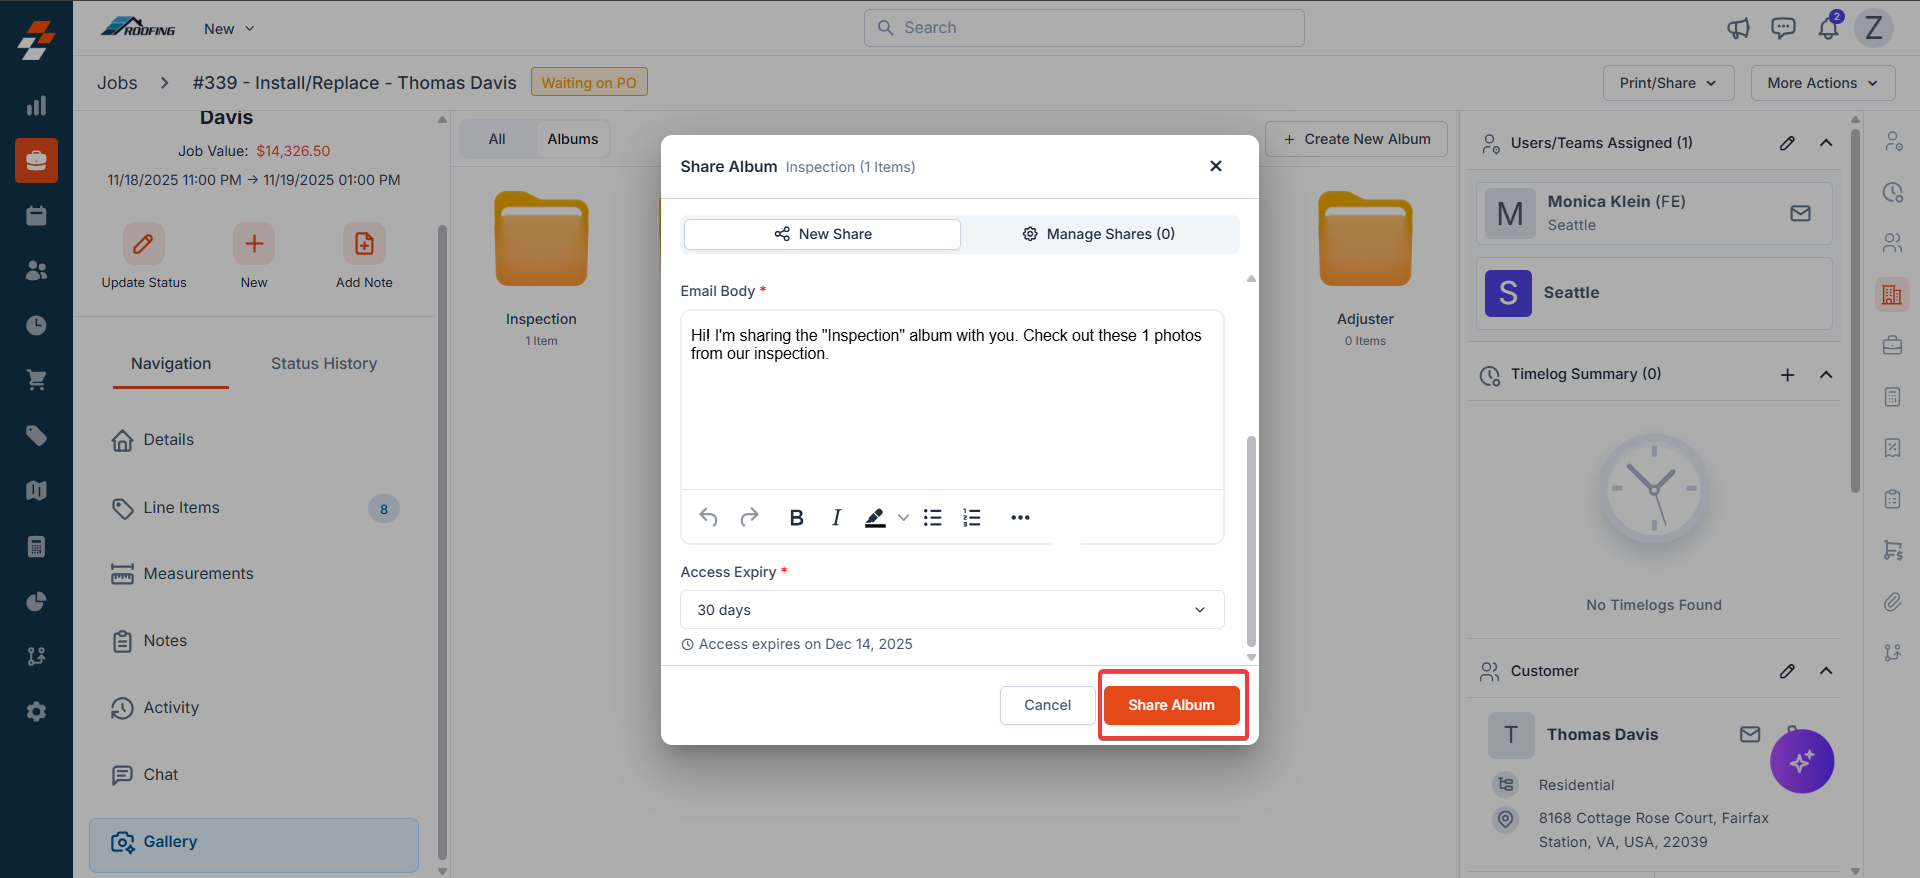This screenshot has width=1920, height=878.
Task: Click Create New Album button
Action: point(1357,139)
